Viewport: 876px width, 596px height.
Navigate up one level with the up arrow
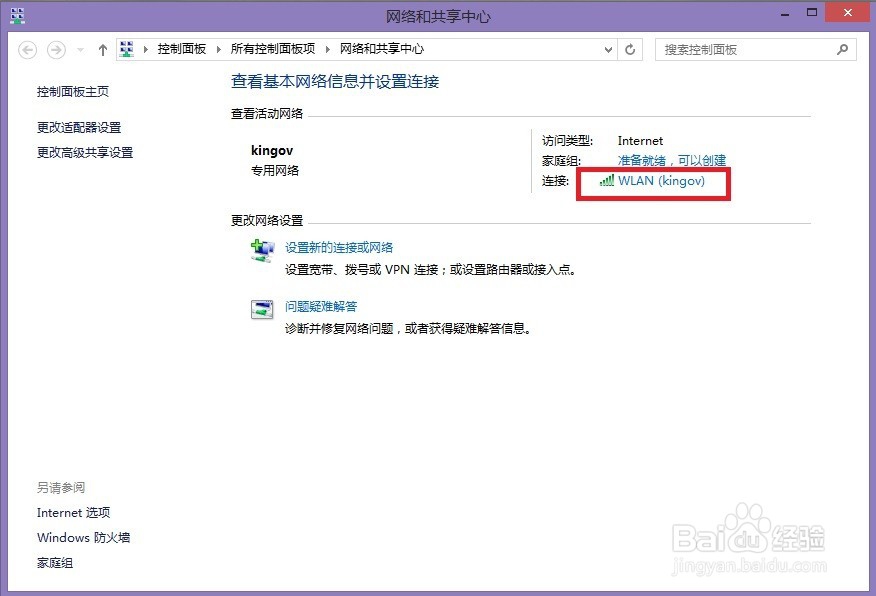click(102, 49)
